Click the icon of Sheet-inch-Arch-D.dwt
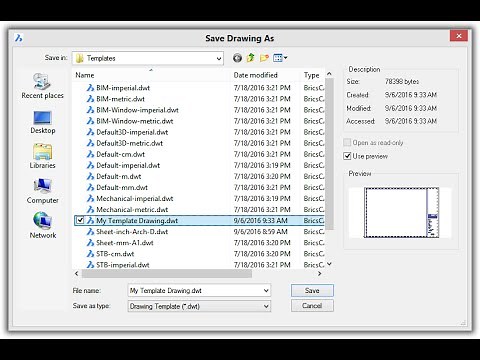The image size is (480, 360). click(x=90, y=231)
